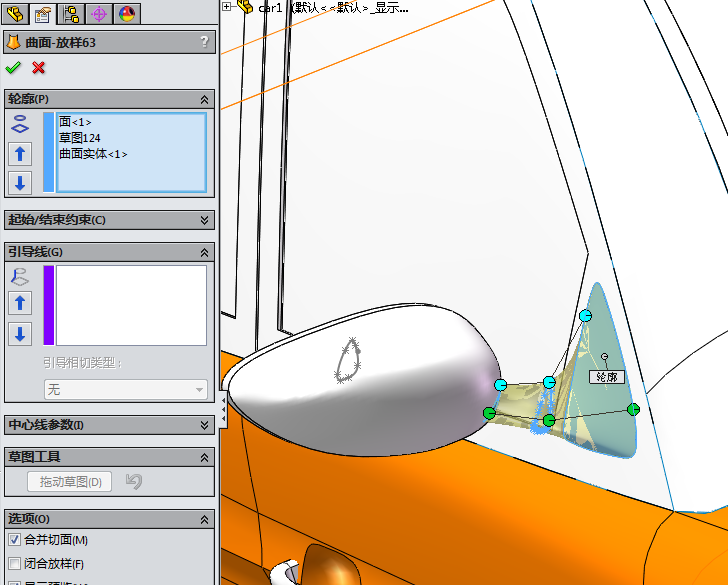Click the loft surface feature icon in header
728x585 pixels.
click(13, 42)
